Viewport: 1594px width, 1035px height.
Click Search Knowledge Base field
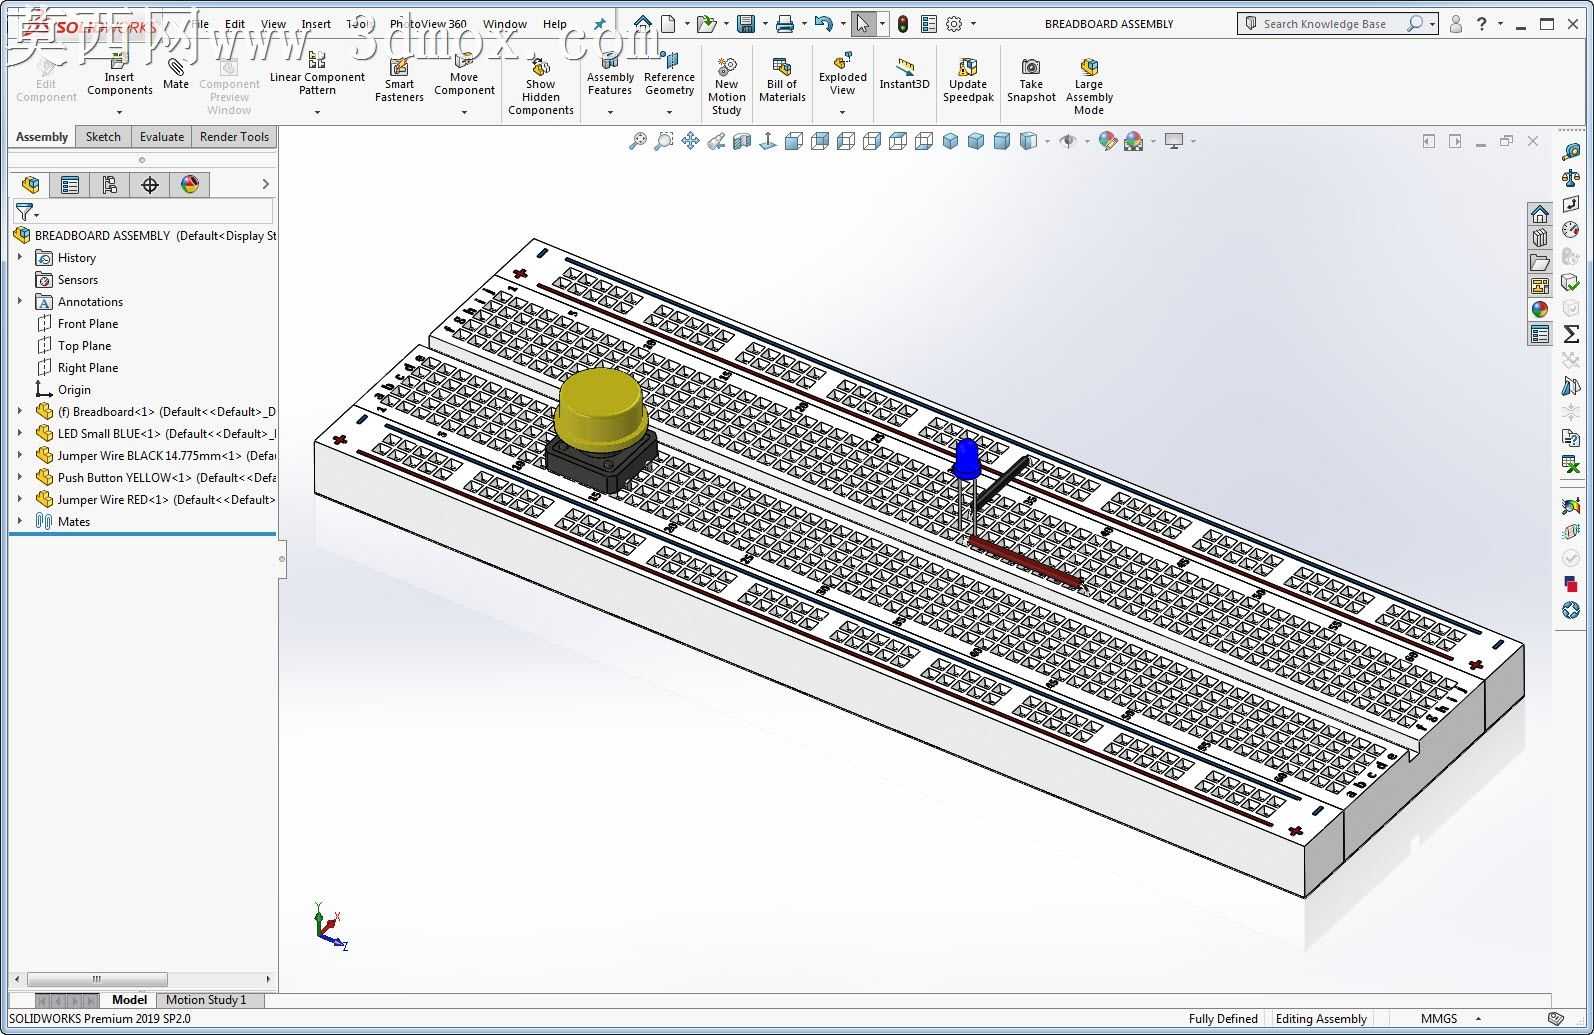[1325, 23]
